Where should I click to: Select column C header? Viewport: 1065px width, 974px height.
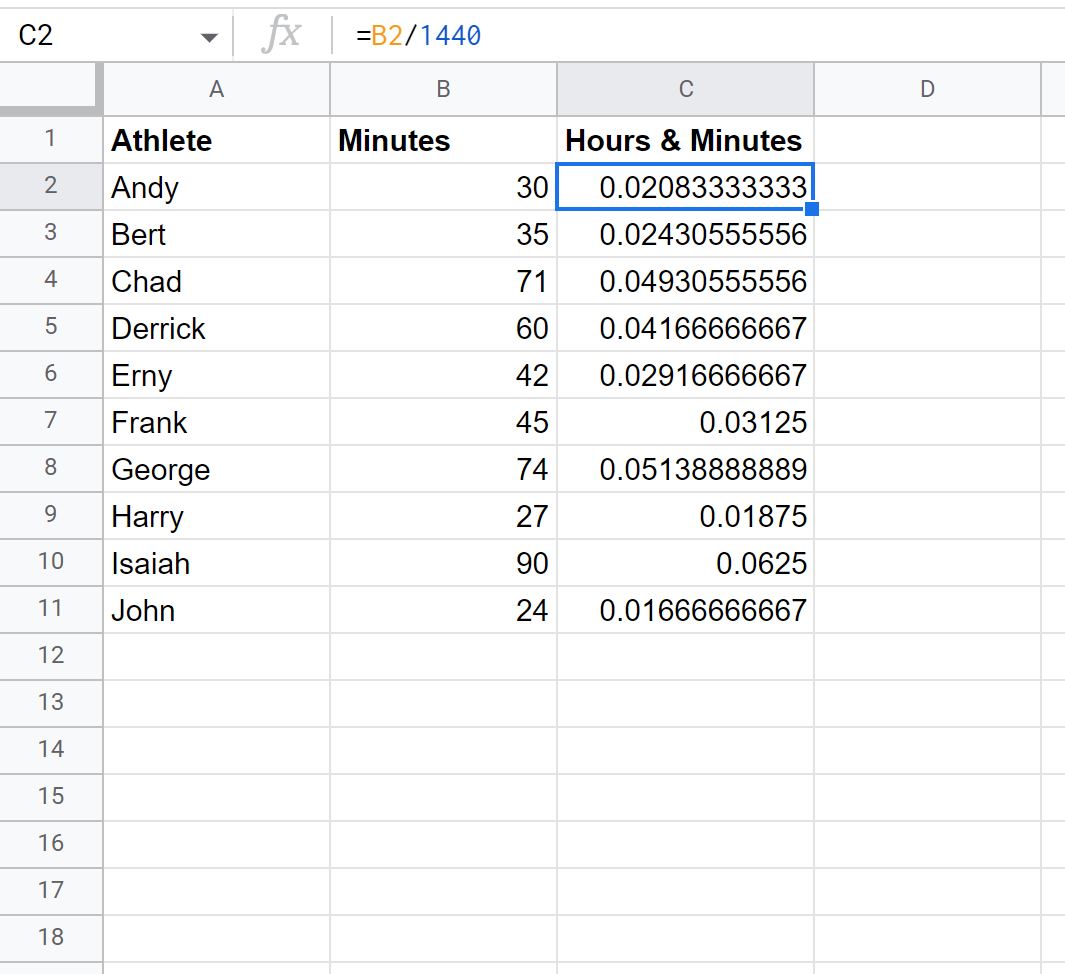(685, 89)
